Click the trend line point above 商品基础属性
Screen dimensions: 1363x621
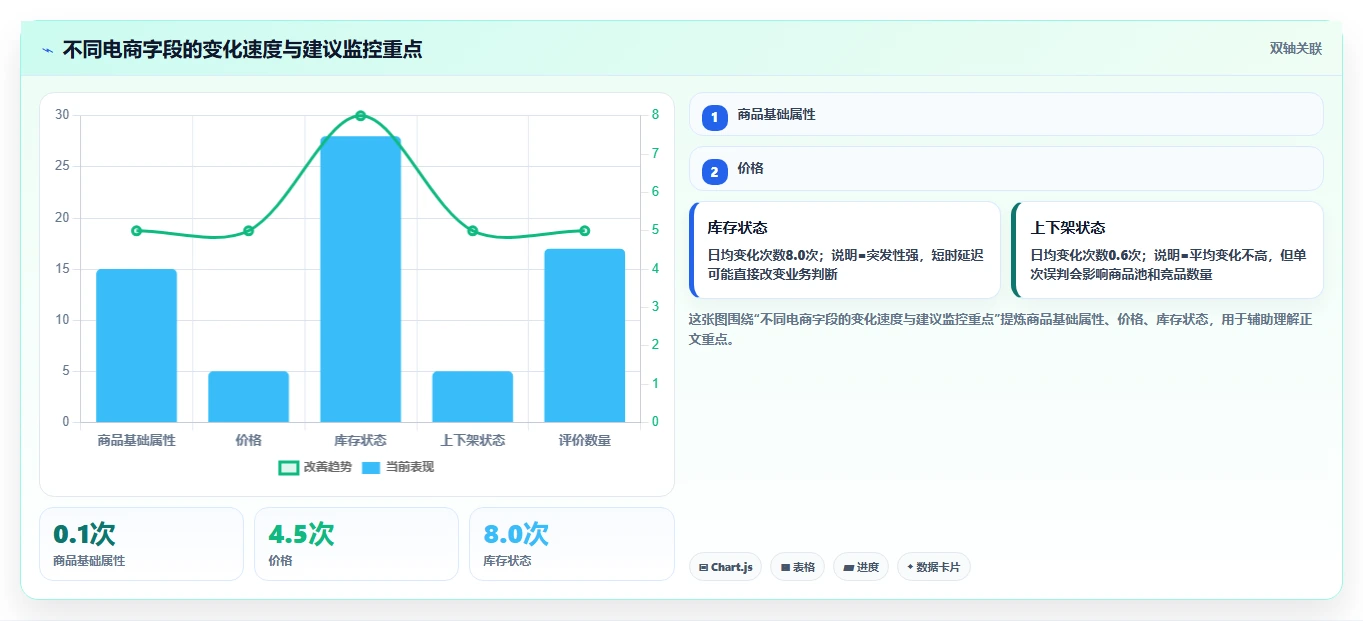[137, 231]
